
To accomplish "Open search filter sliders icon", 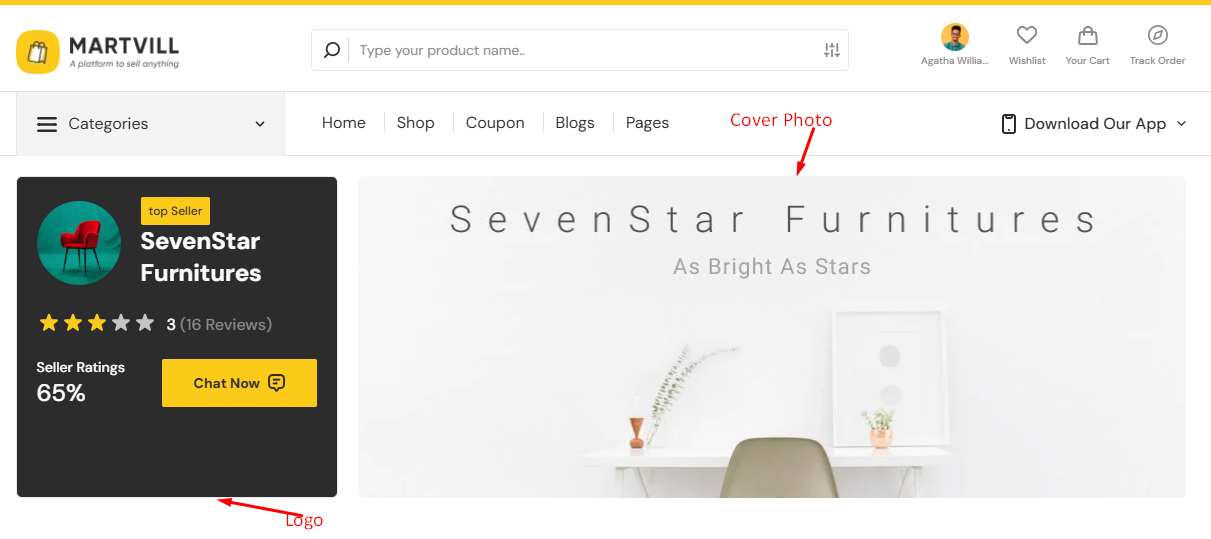I will [x=831, y=50].
